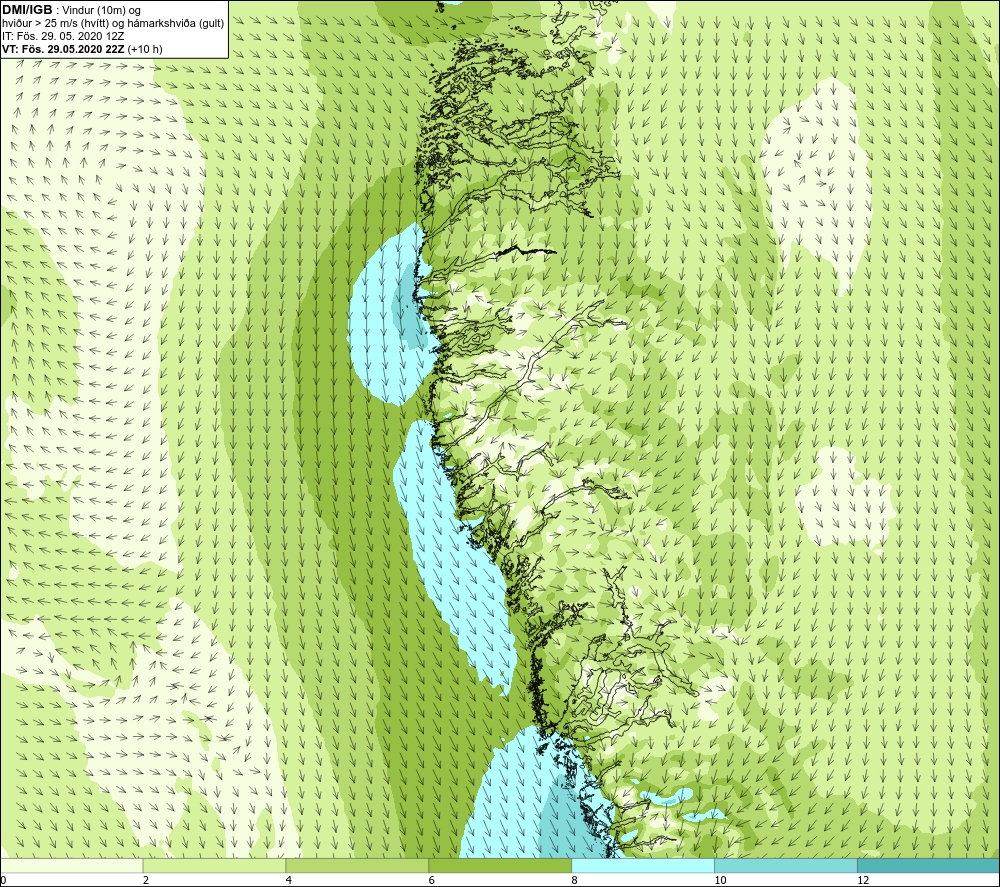Click the 8–10 m/s light cyan swatch
The width and height of the screenshot is (1000, 887).
pos(643,865)
